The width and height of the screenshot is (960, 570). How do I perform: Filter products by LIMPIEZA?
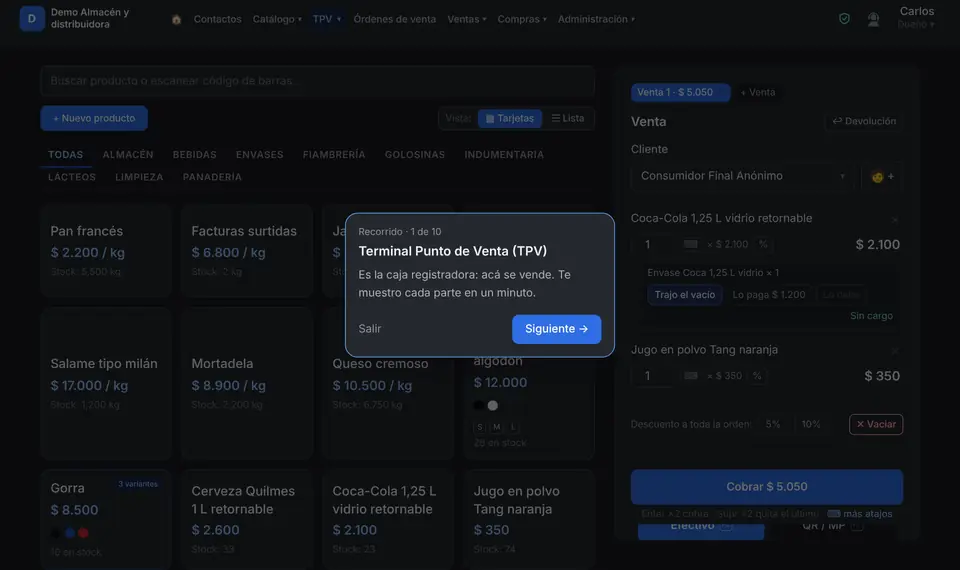[139, 177]
